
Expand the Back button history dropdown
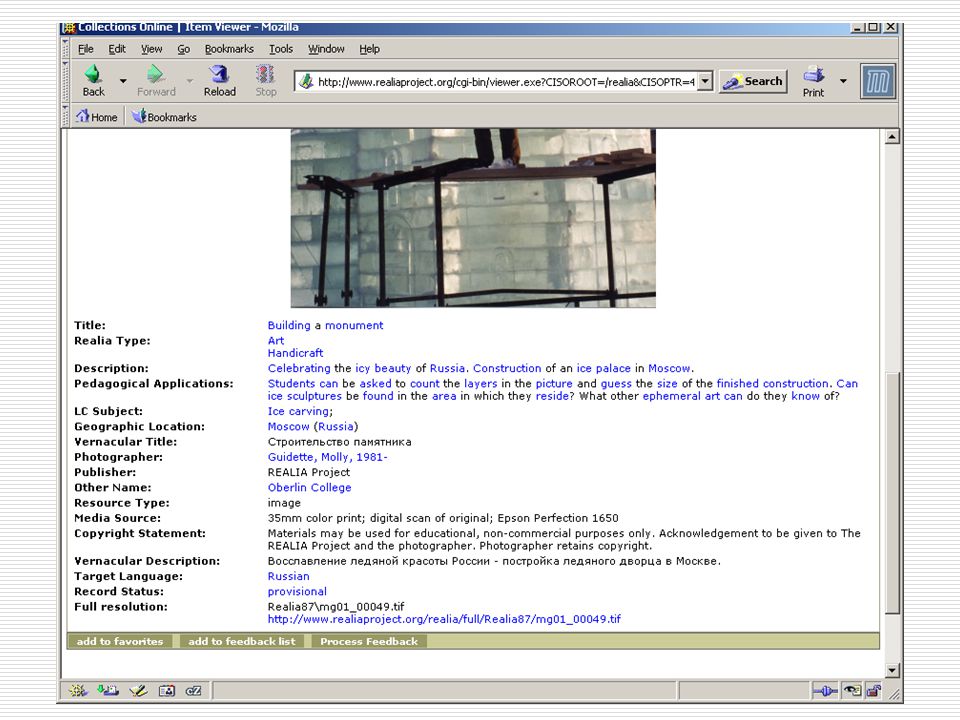(x=123, y=81)
